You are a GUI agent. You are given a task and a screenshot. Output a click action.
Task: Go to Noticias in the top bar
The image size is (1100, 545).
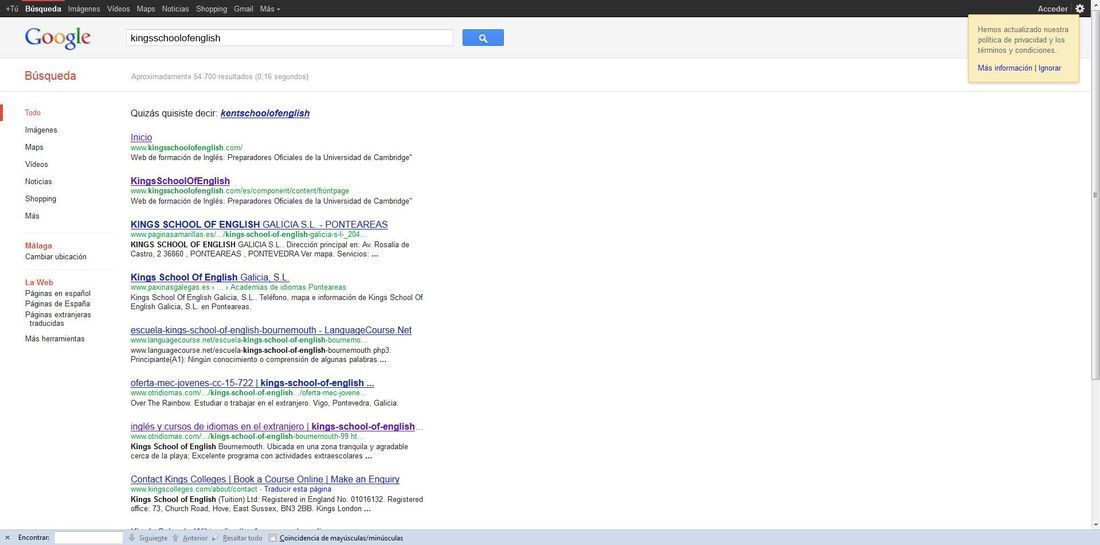point(175,9)
